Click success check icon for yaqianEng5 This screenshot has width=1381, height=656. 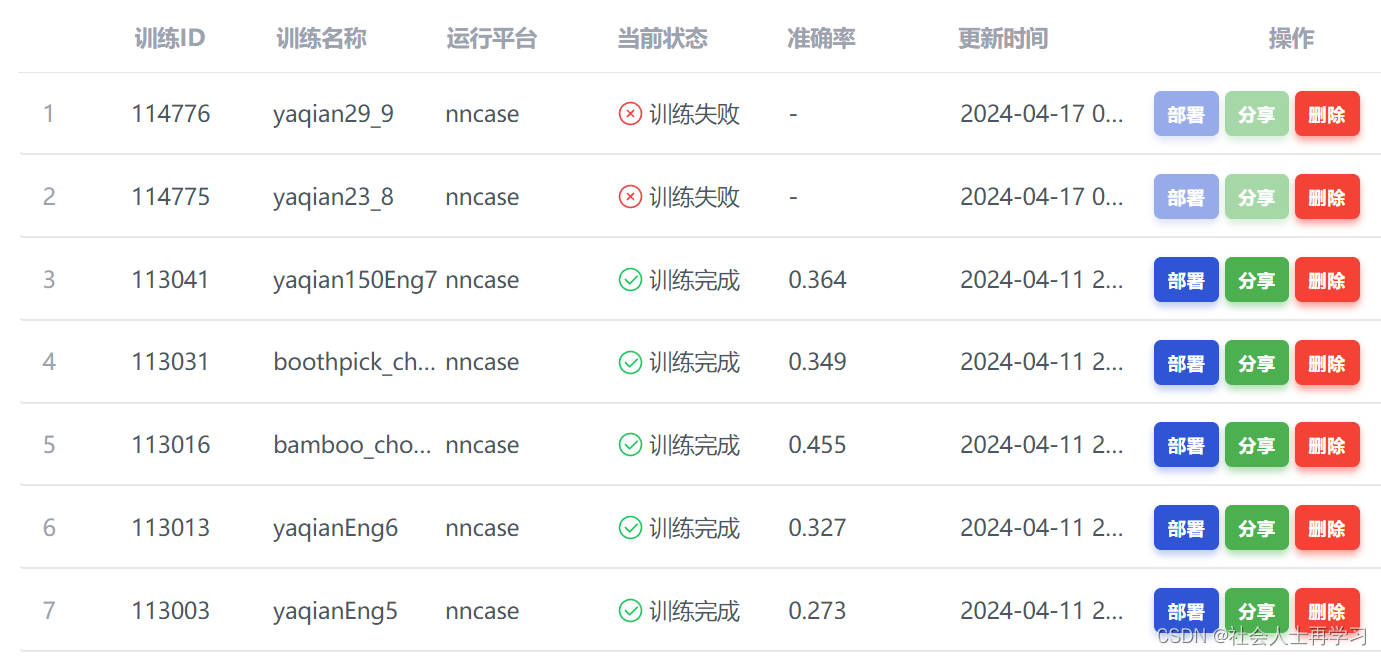click(630, 610)
